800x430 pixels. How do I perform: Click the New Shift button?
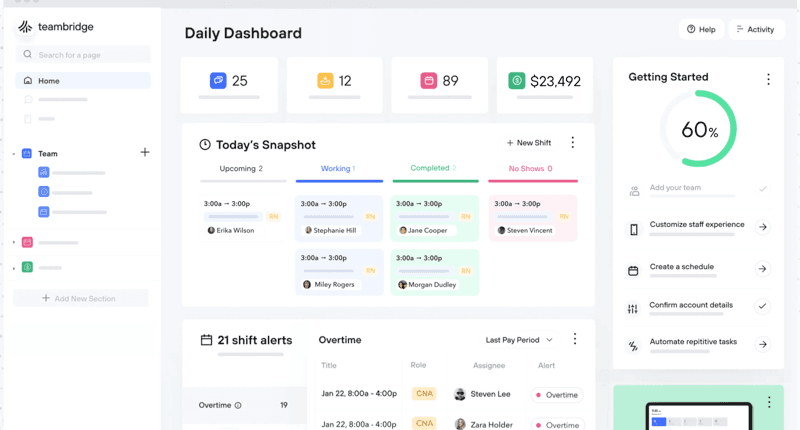(x=529, y=143)
